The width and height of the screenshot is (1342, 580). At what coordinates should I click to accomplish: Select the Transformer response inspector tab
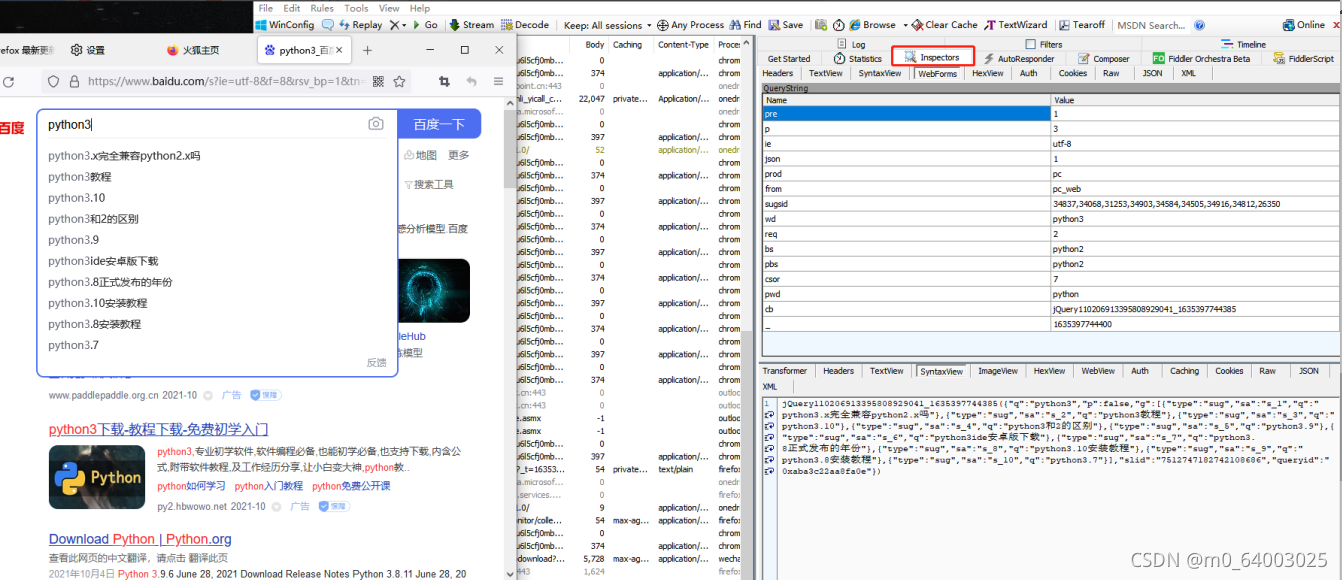(785, 371)
